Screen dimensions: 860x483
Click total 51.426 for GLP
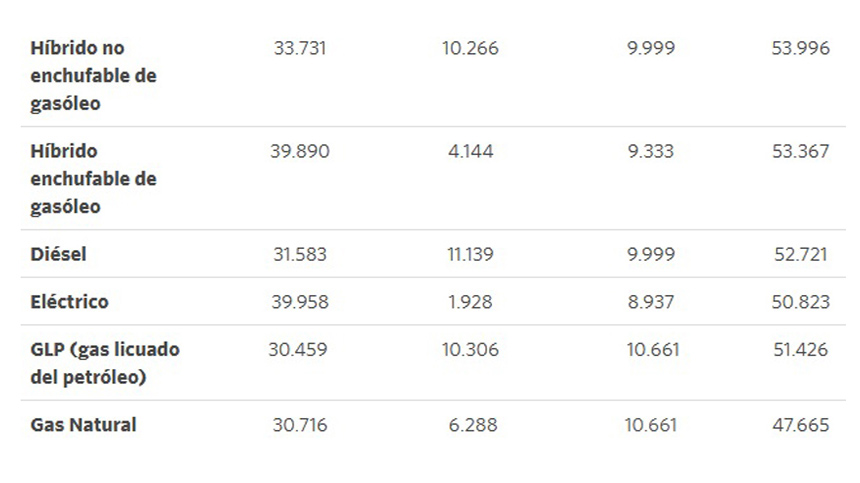(801, 350)
